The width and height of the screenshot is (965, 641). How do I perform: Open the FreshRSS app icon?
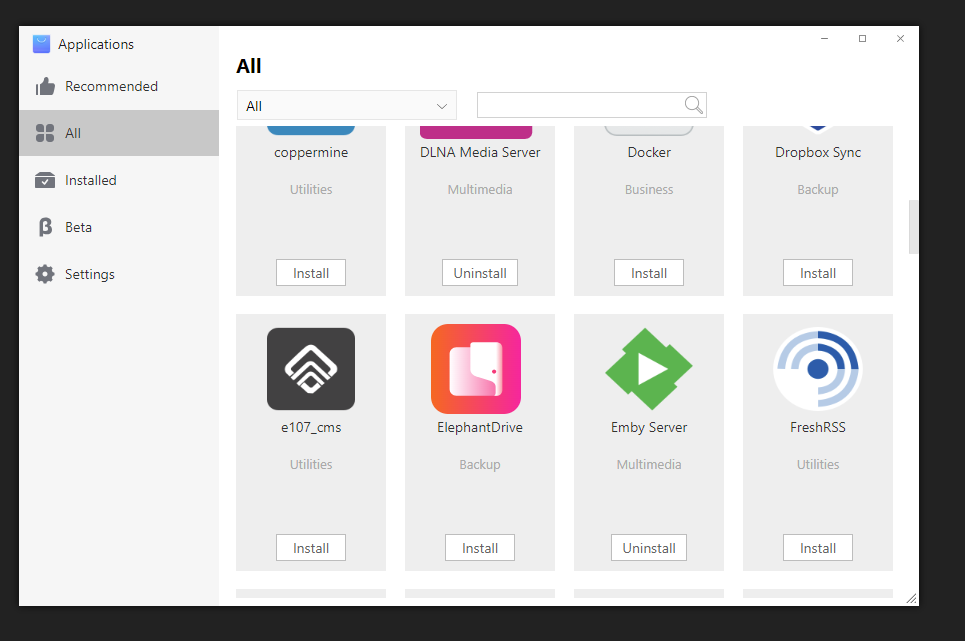click(x=817, y=368)
